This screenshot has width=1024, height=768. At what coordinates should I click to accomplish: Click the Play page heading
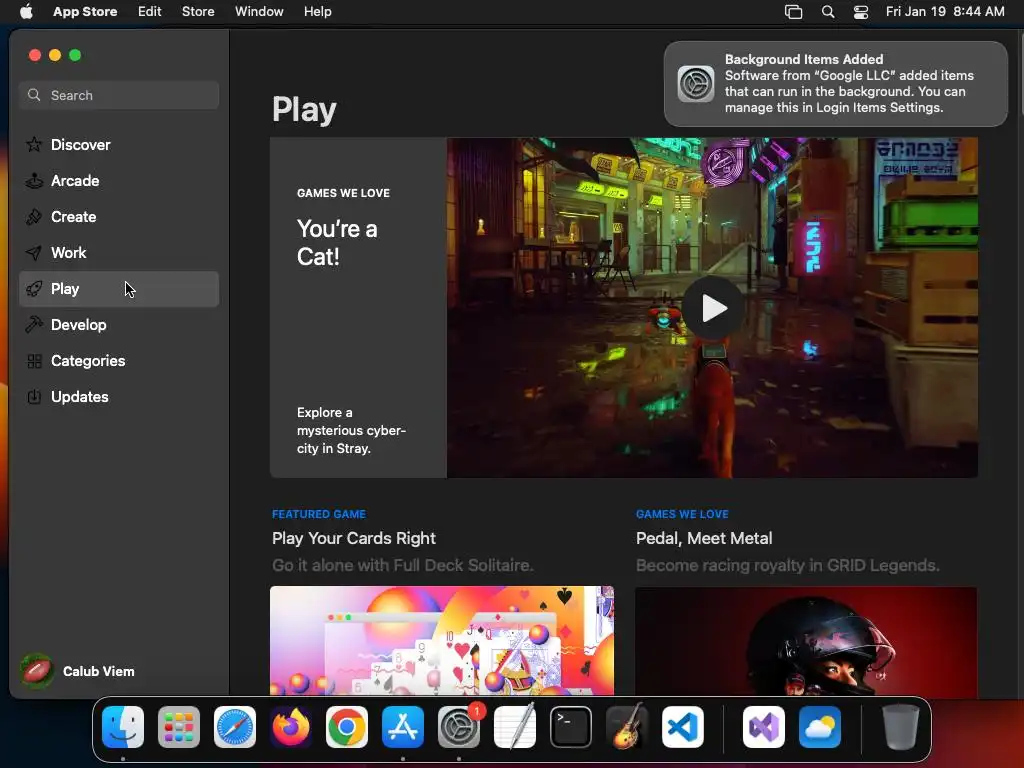pyautogui.click(x=304, y=110)
